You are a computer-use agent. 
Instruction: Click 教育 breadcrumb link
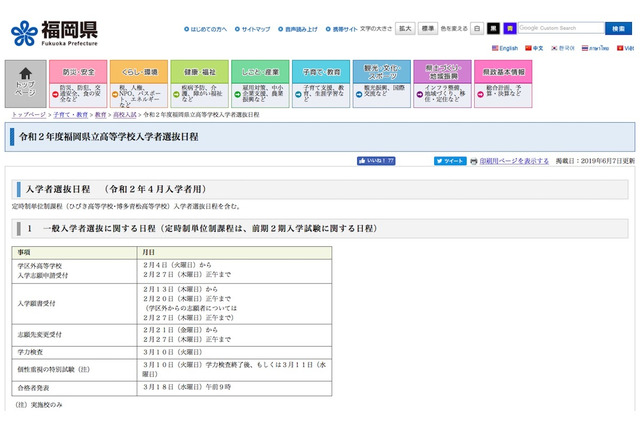[x=101, y=115]
